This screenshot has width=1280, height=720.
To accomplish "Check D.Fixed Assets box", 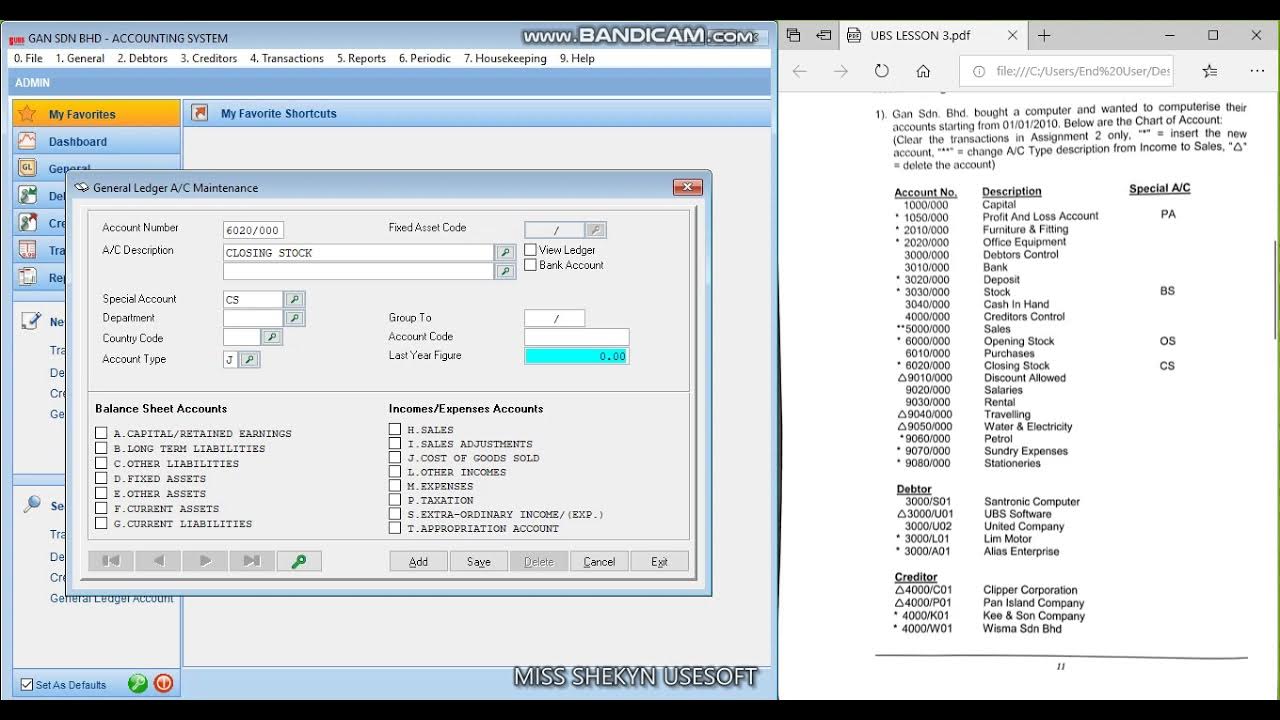I will (101, 478).
